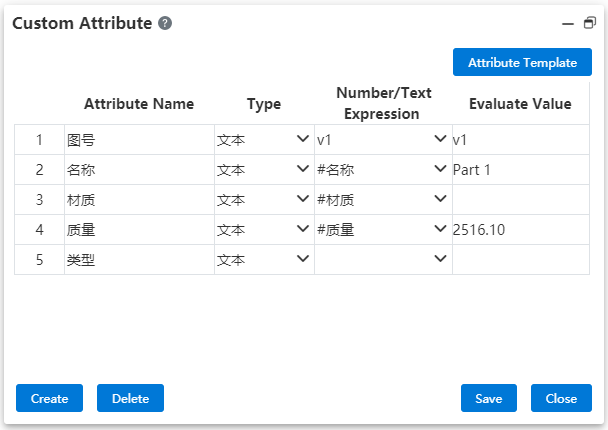The height and width of the screenshot is (430, 608).
Task: Open the help icon beside Custom Attribute
Action: 165,23
